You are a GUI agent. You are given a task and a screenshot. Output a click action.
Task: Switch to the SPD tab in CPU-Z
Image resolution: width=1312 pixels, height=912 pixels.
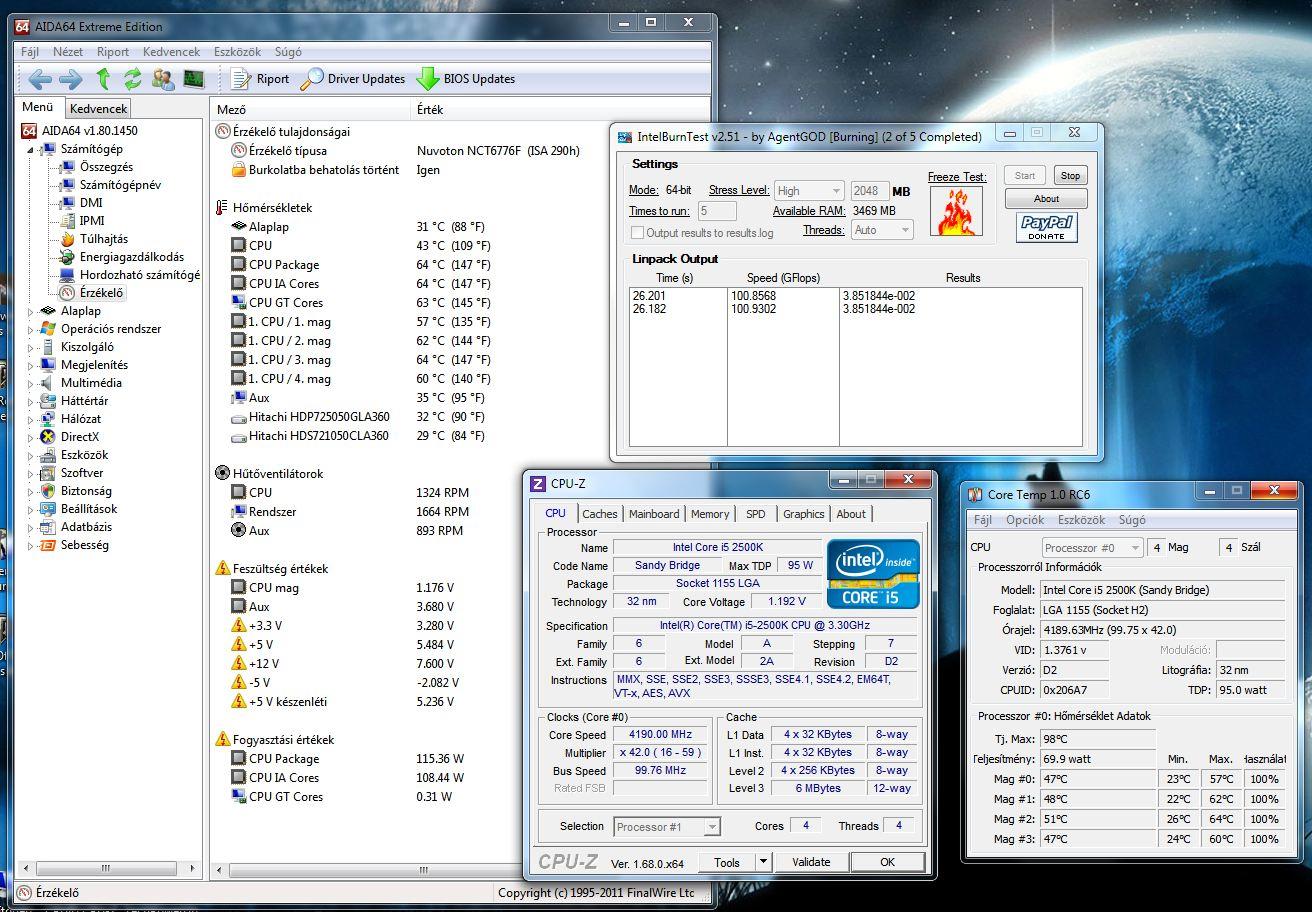[756, 514]
